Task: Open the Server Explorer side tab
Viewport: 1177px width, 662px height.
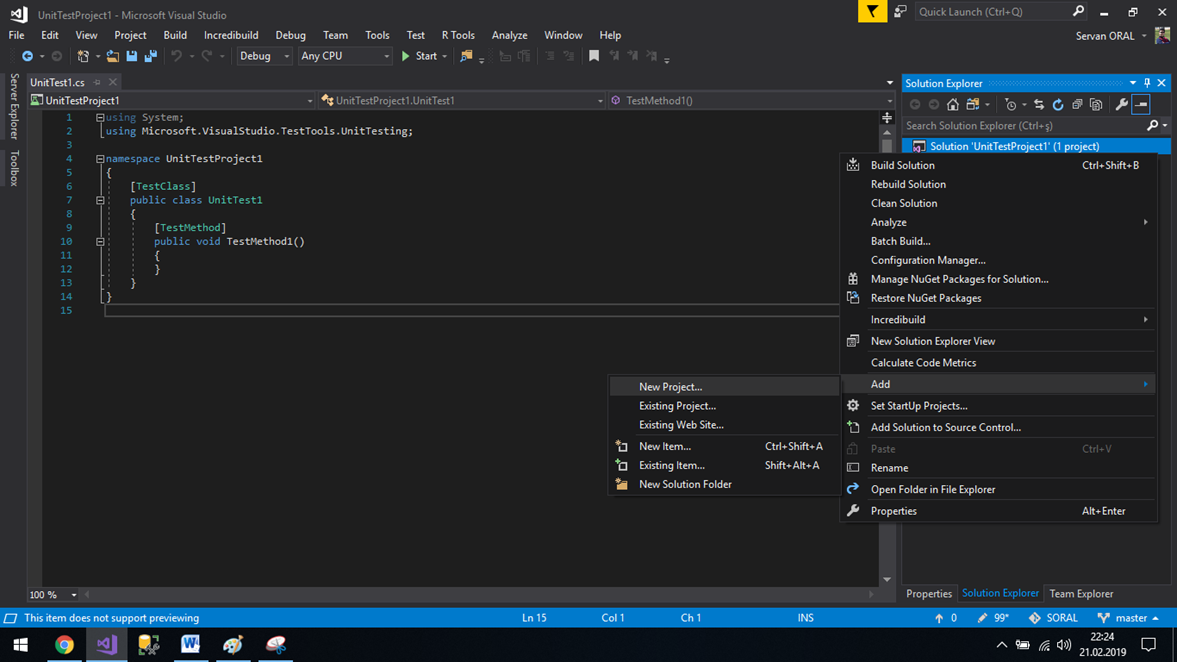Action: 14,106
